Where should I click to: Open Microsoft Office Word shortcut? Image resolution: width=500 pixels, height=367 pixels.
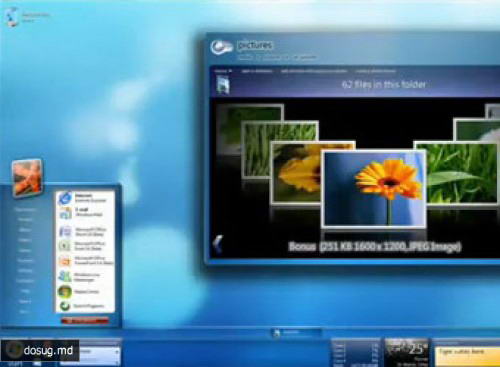tap(85, 231)
